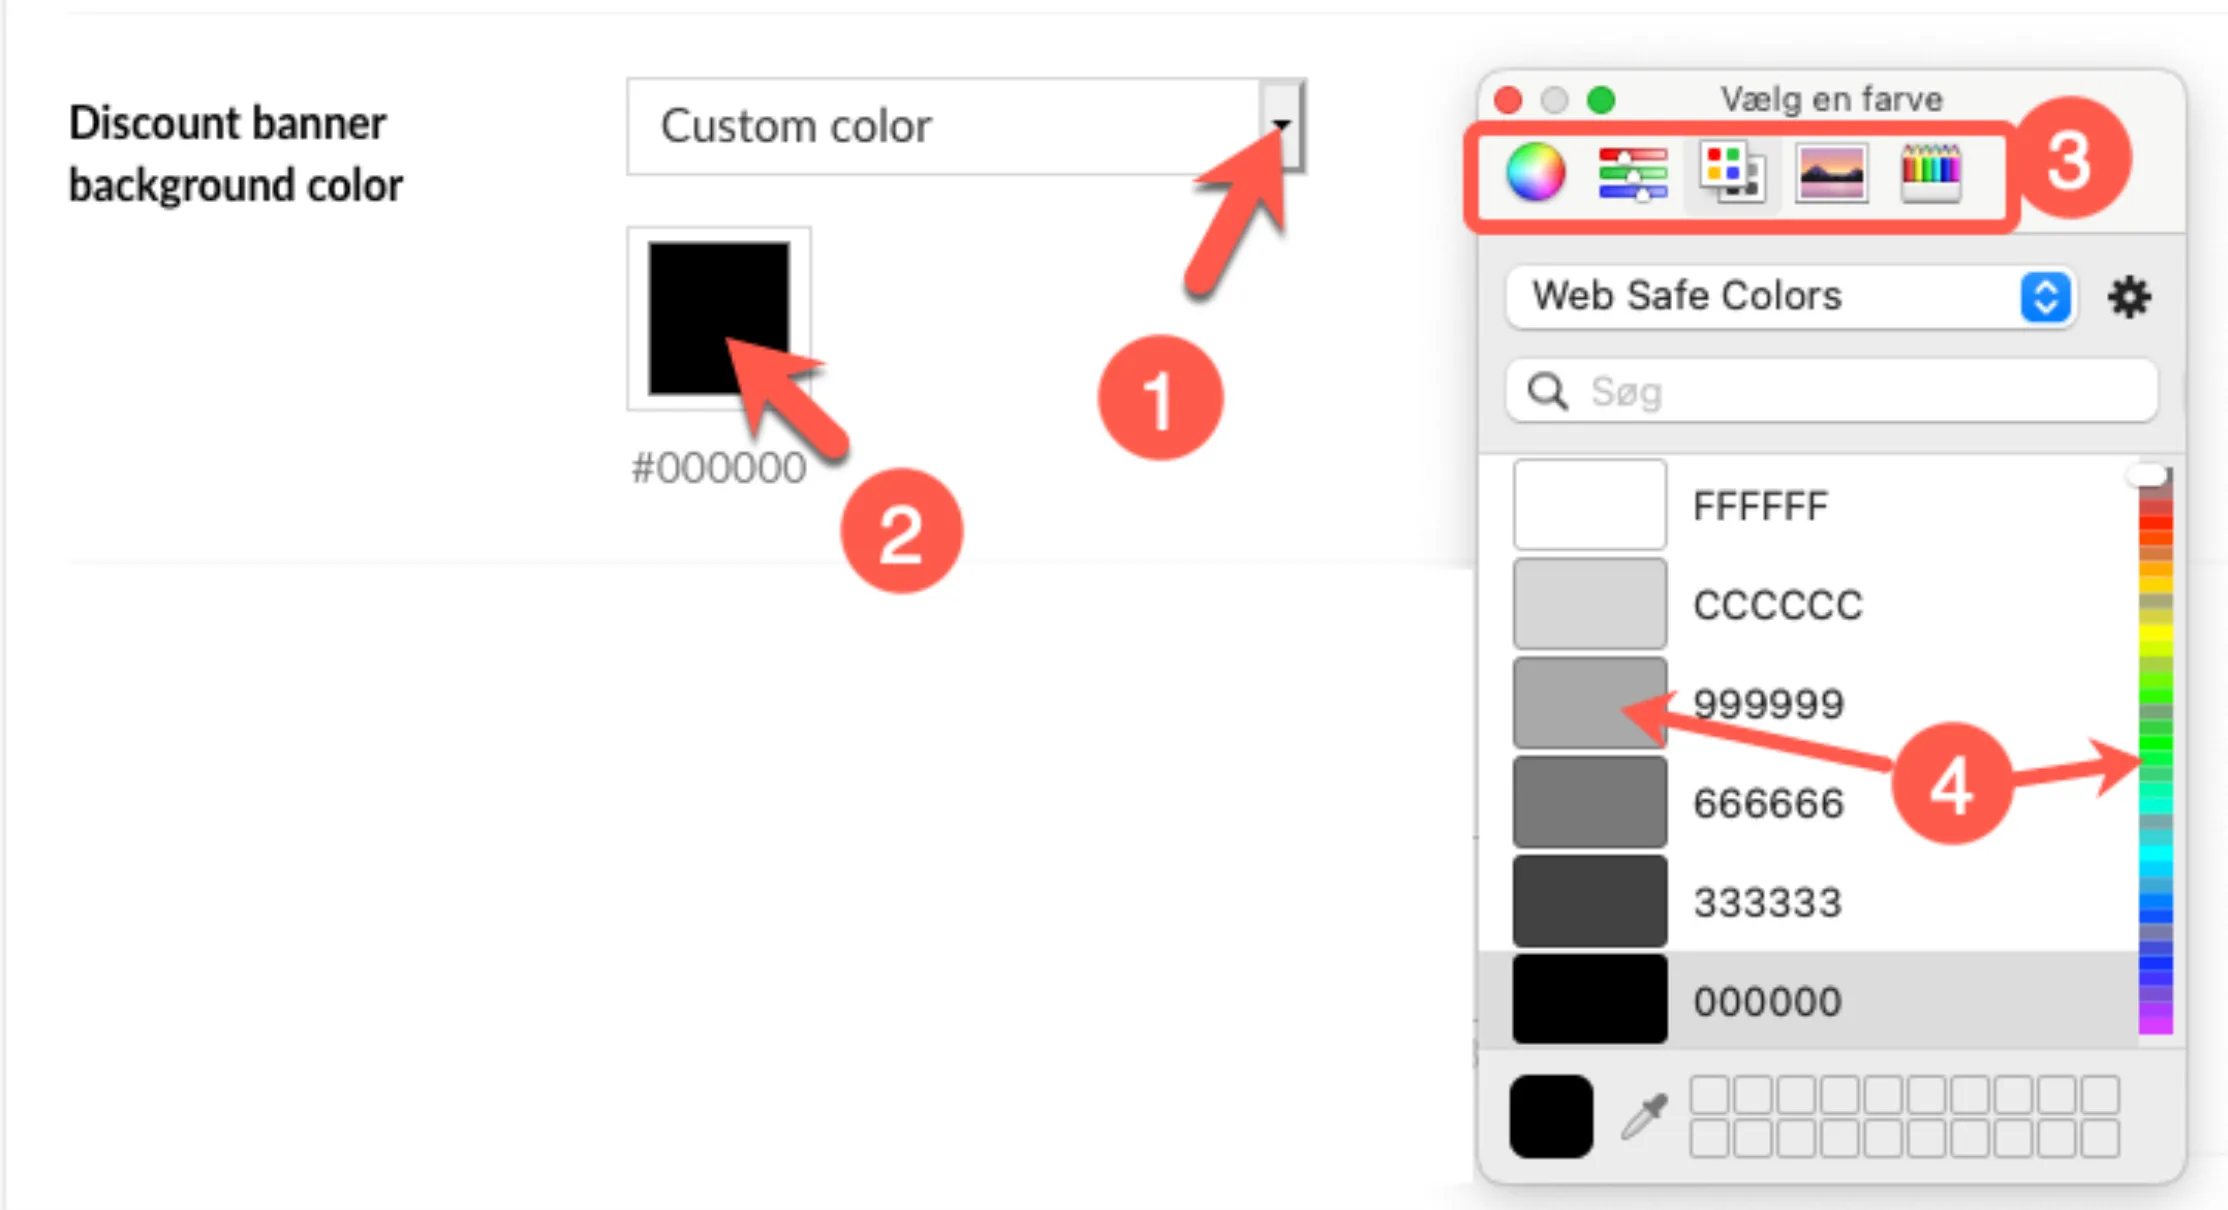Click the magnifier icon in search field
The image size is (2228, 1210).
[1547, 391]
